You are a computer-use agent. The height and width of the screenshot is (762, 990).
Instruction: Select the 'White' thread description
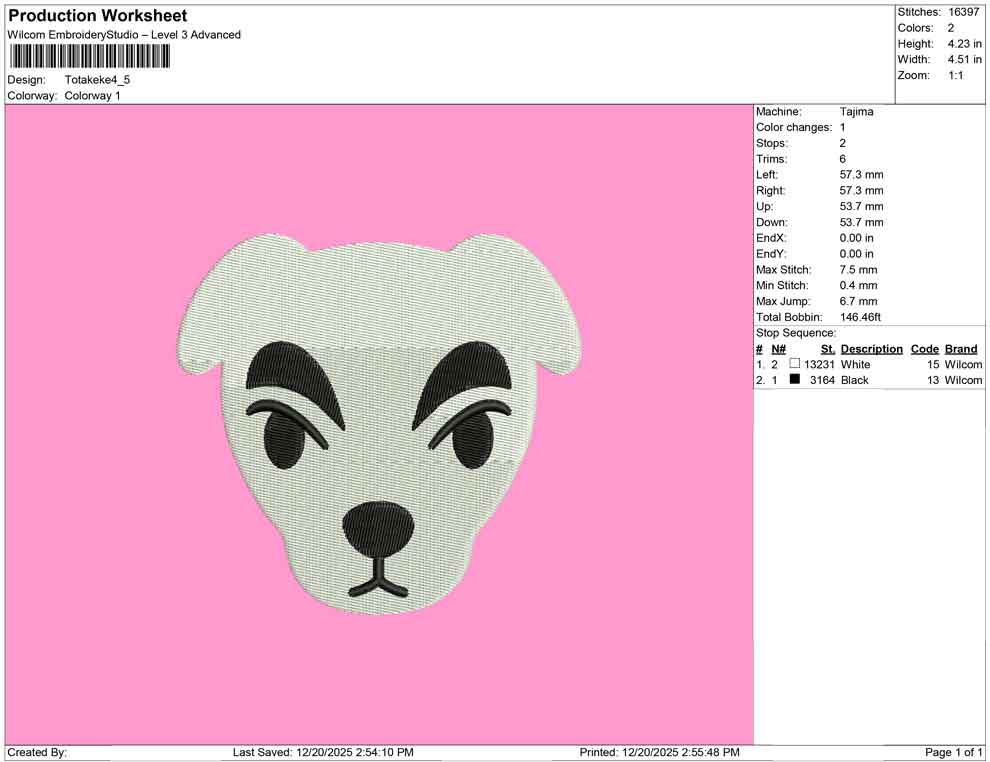tap(856, 364)
